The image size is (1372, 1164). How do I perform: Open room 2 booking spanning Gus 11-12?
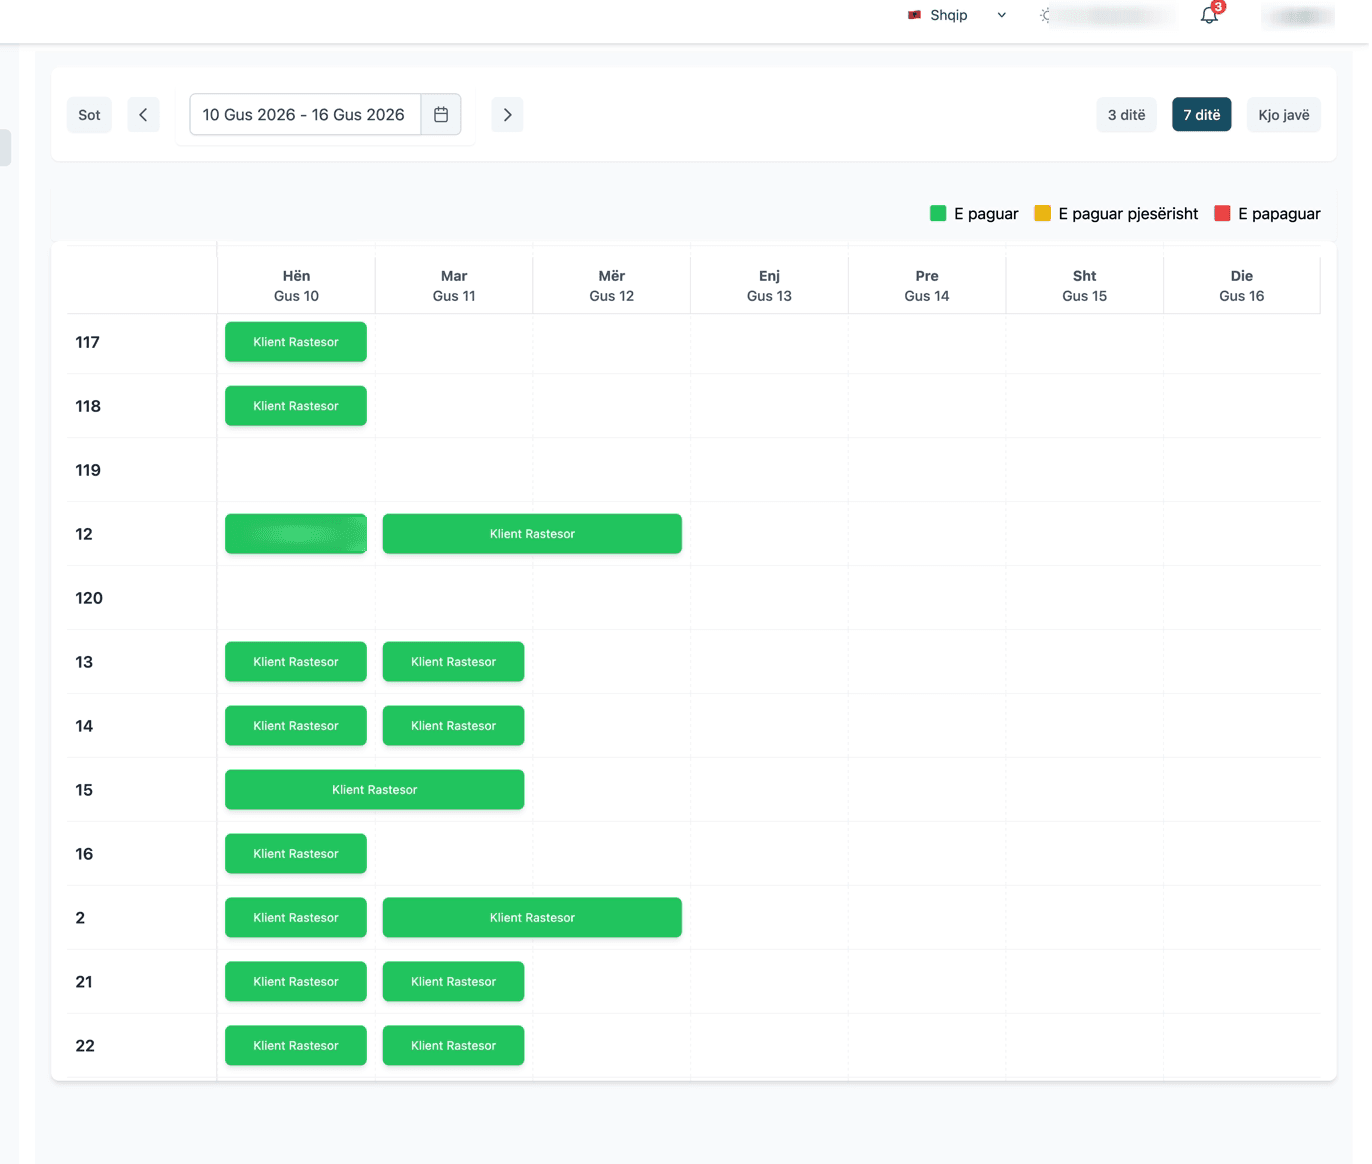click(x=532, y=918)
